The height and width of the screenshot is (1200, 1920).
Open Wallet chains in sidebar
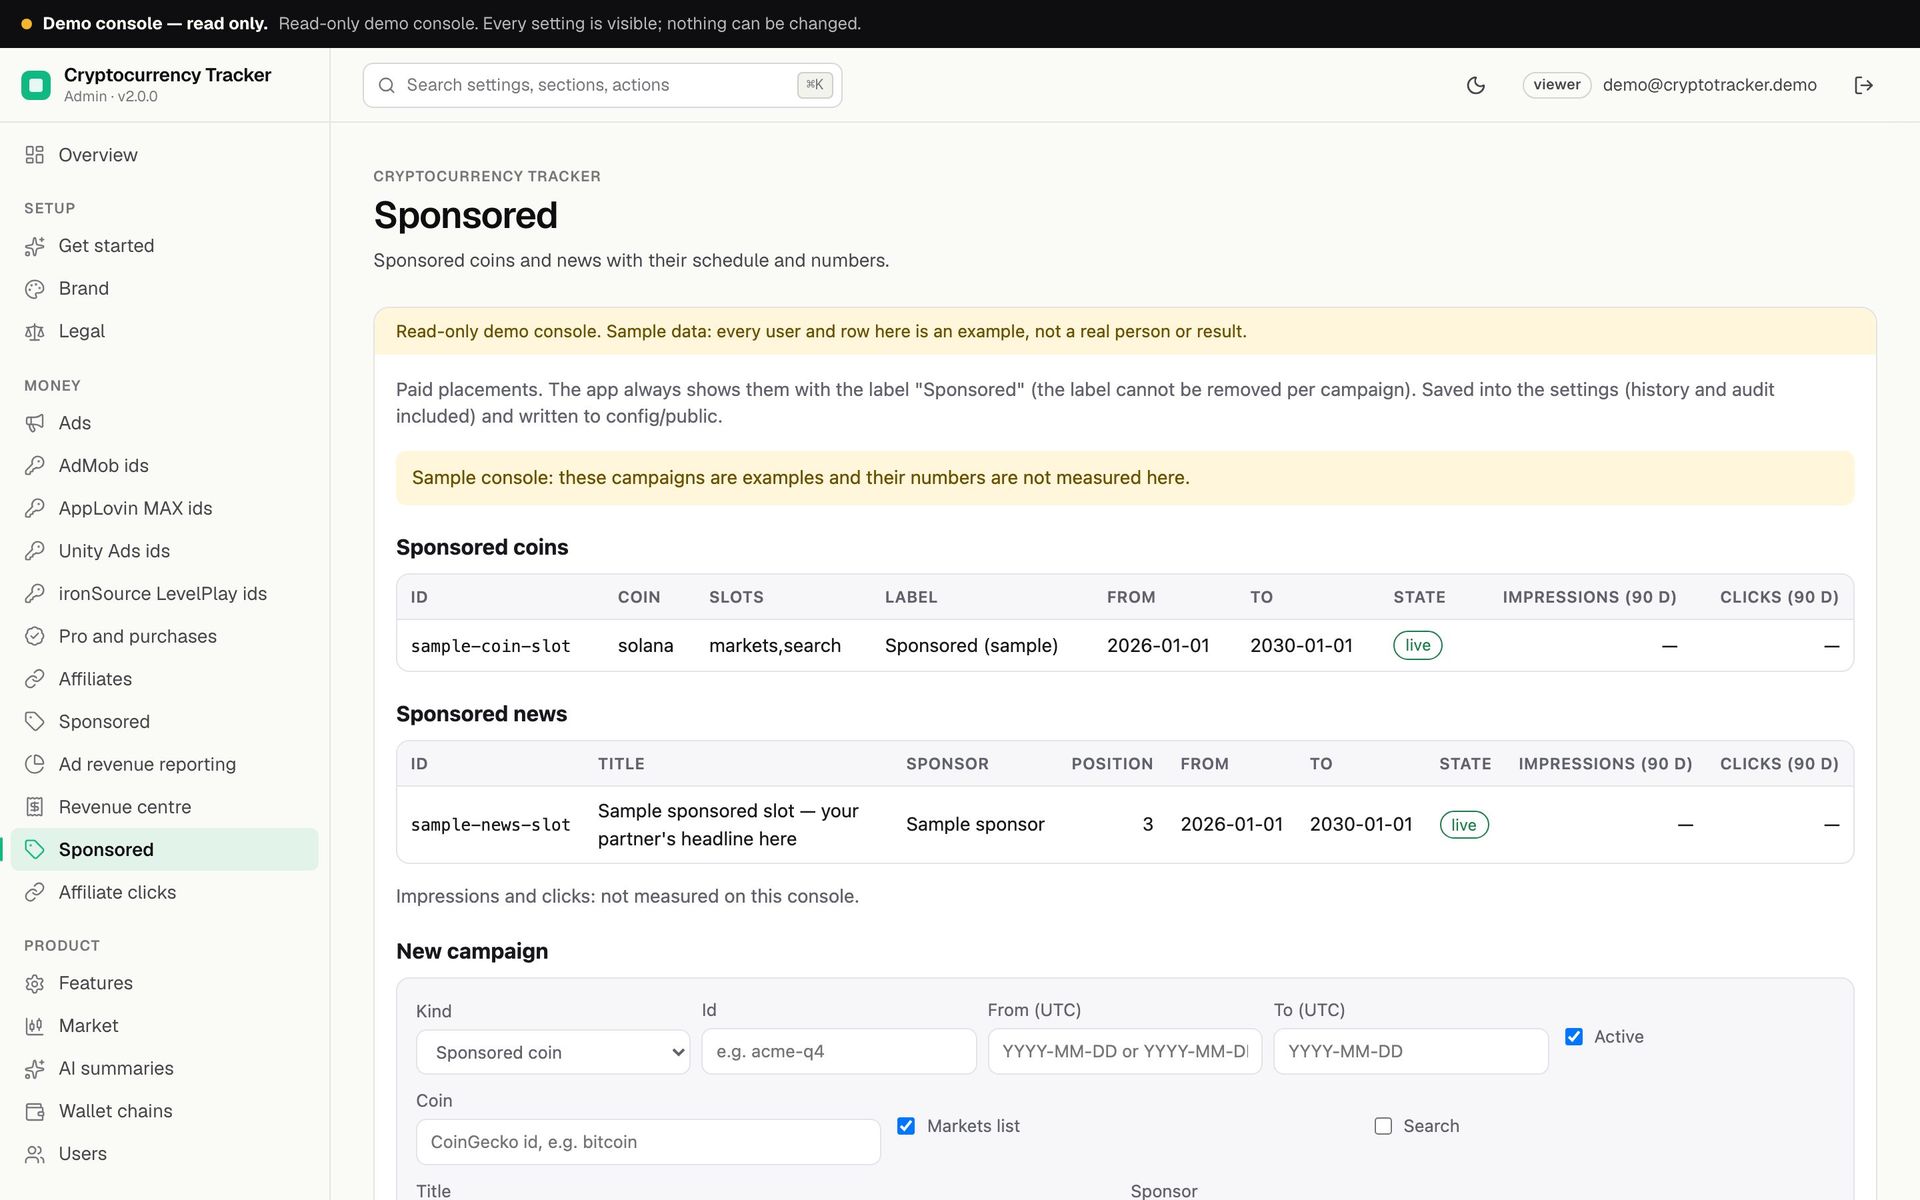[x=165, y=1111]
